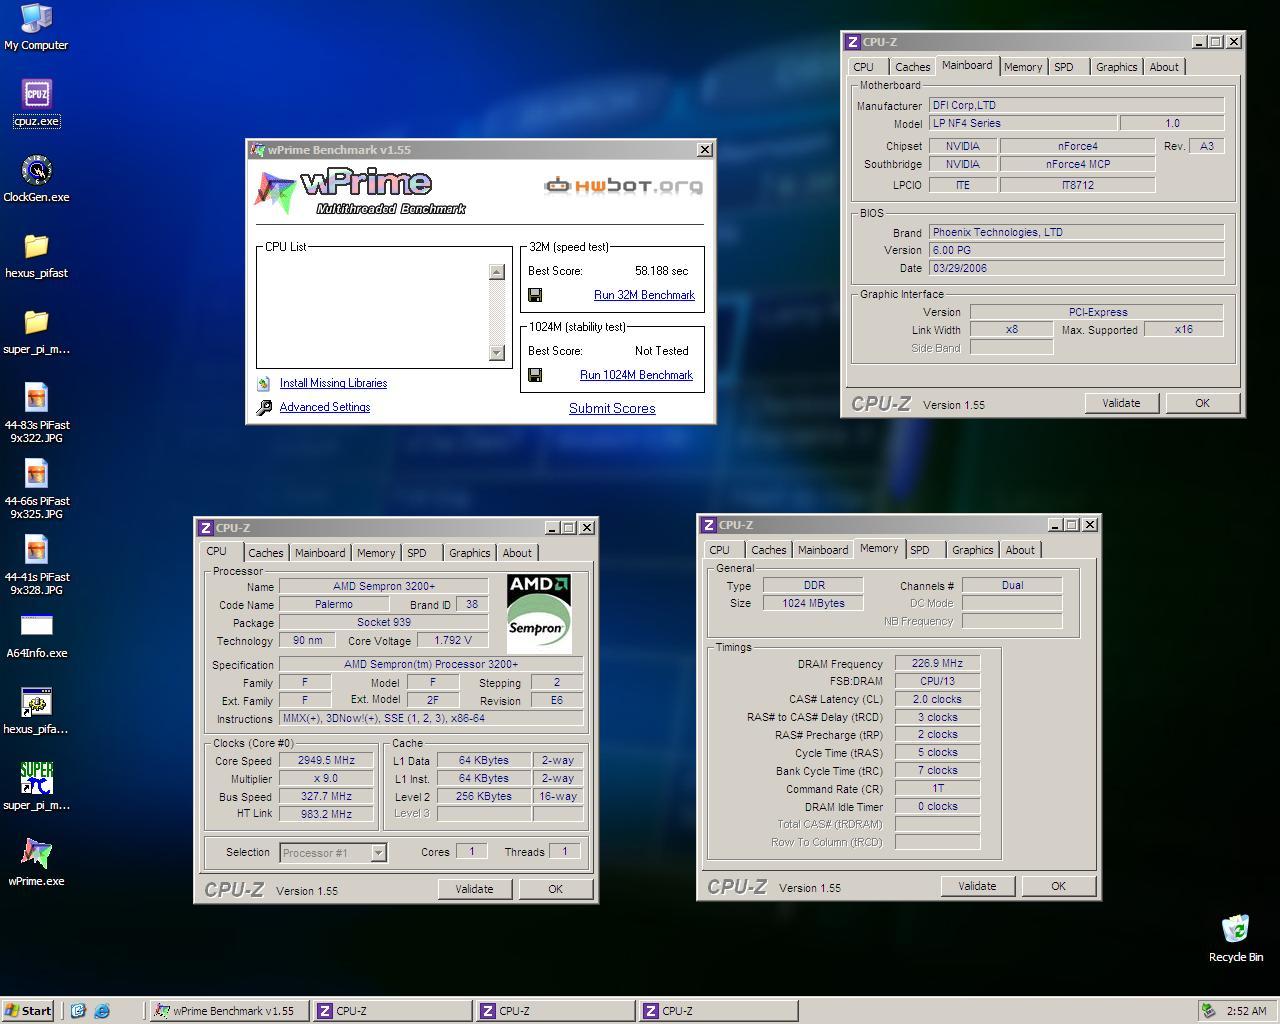Click the taskbar clock showing 2:52 AM

[1246, 1011]
